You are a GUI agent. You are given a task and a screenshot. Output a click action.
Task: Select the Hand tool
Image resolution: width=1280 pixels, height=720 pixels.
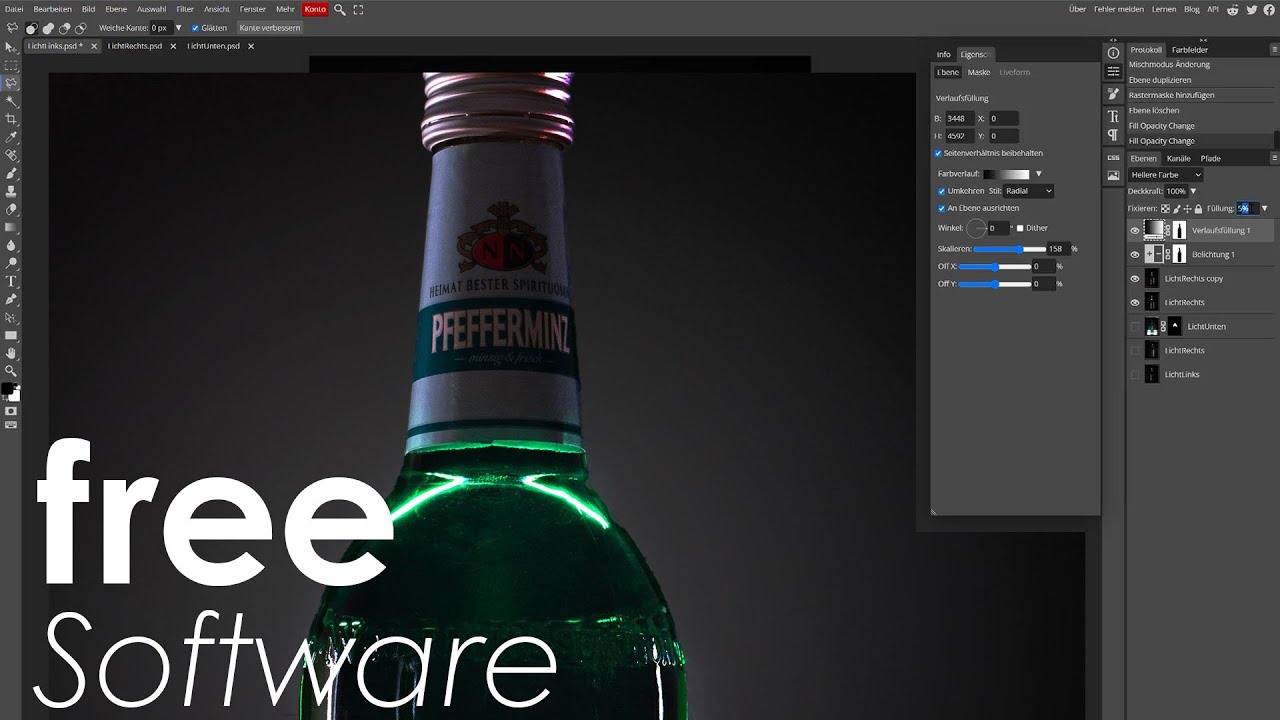click(x=11, y=353)
